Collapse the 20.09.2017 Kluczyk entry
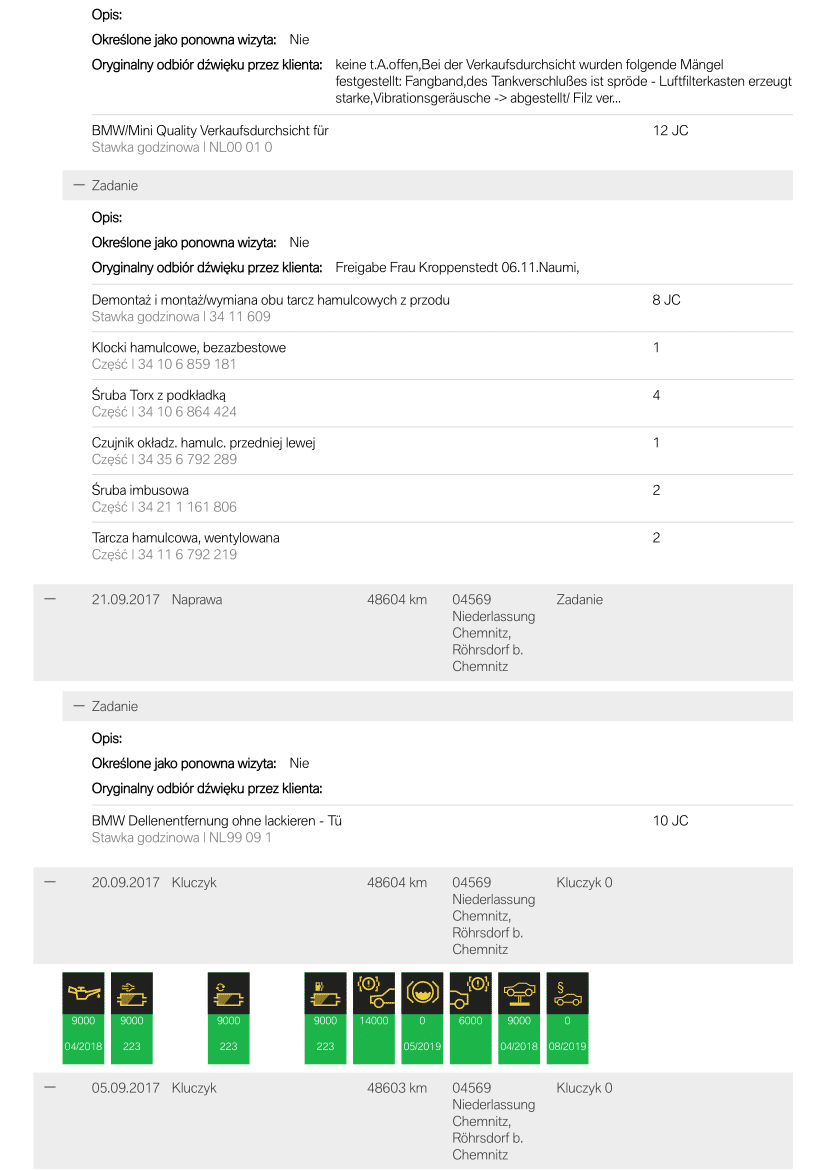The width and height of the screenshot is (827, 1170). [50, 882]
